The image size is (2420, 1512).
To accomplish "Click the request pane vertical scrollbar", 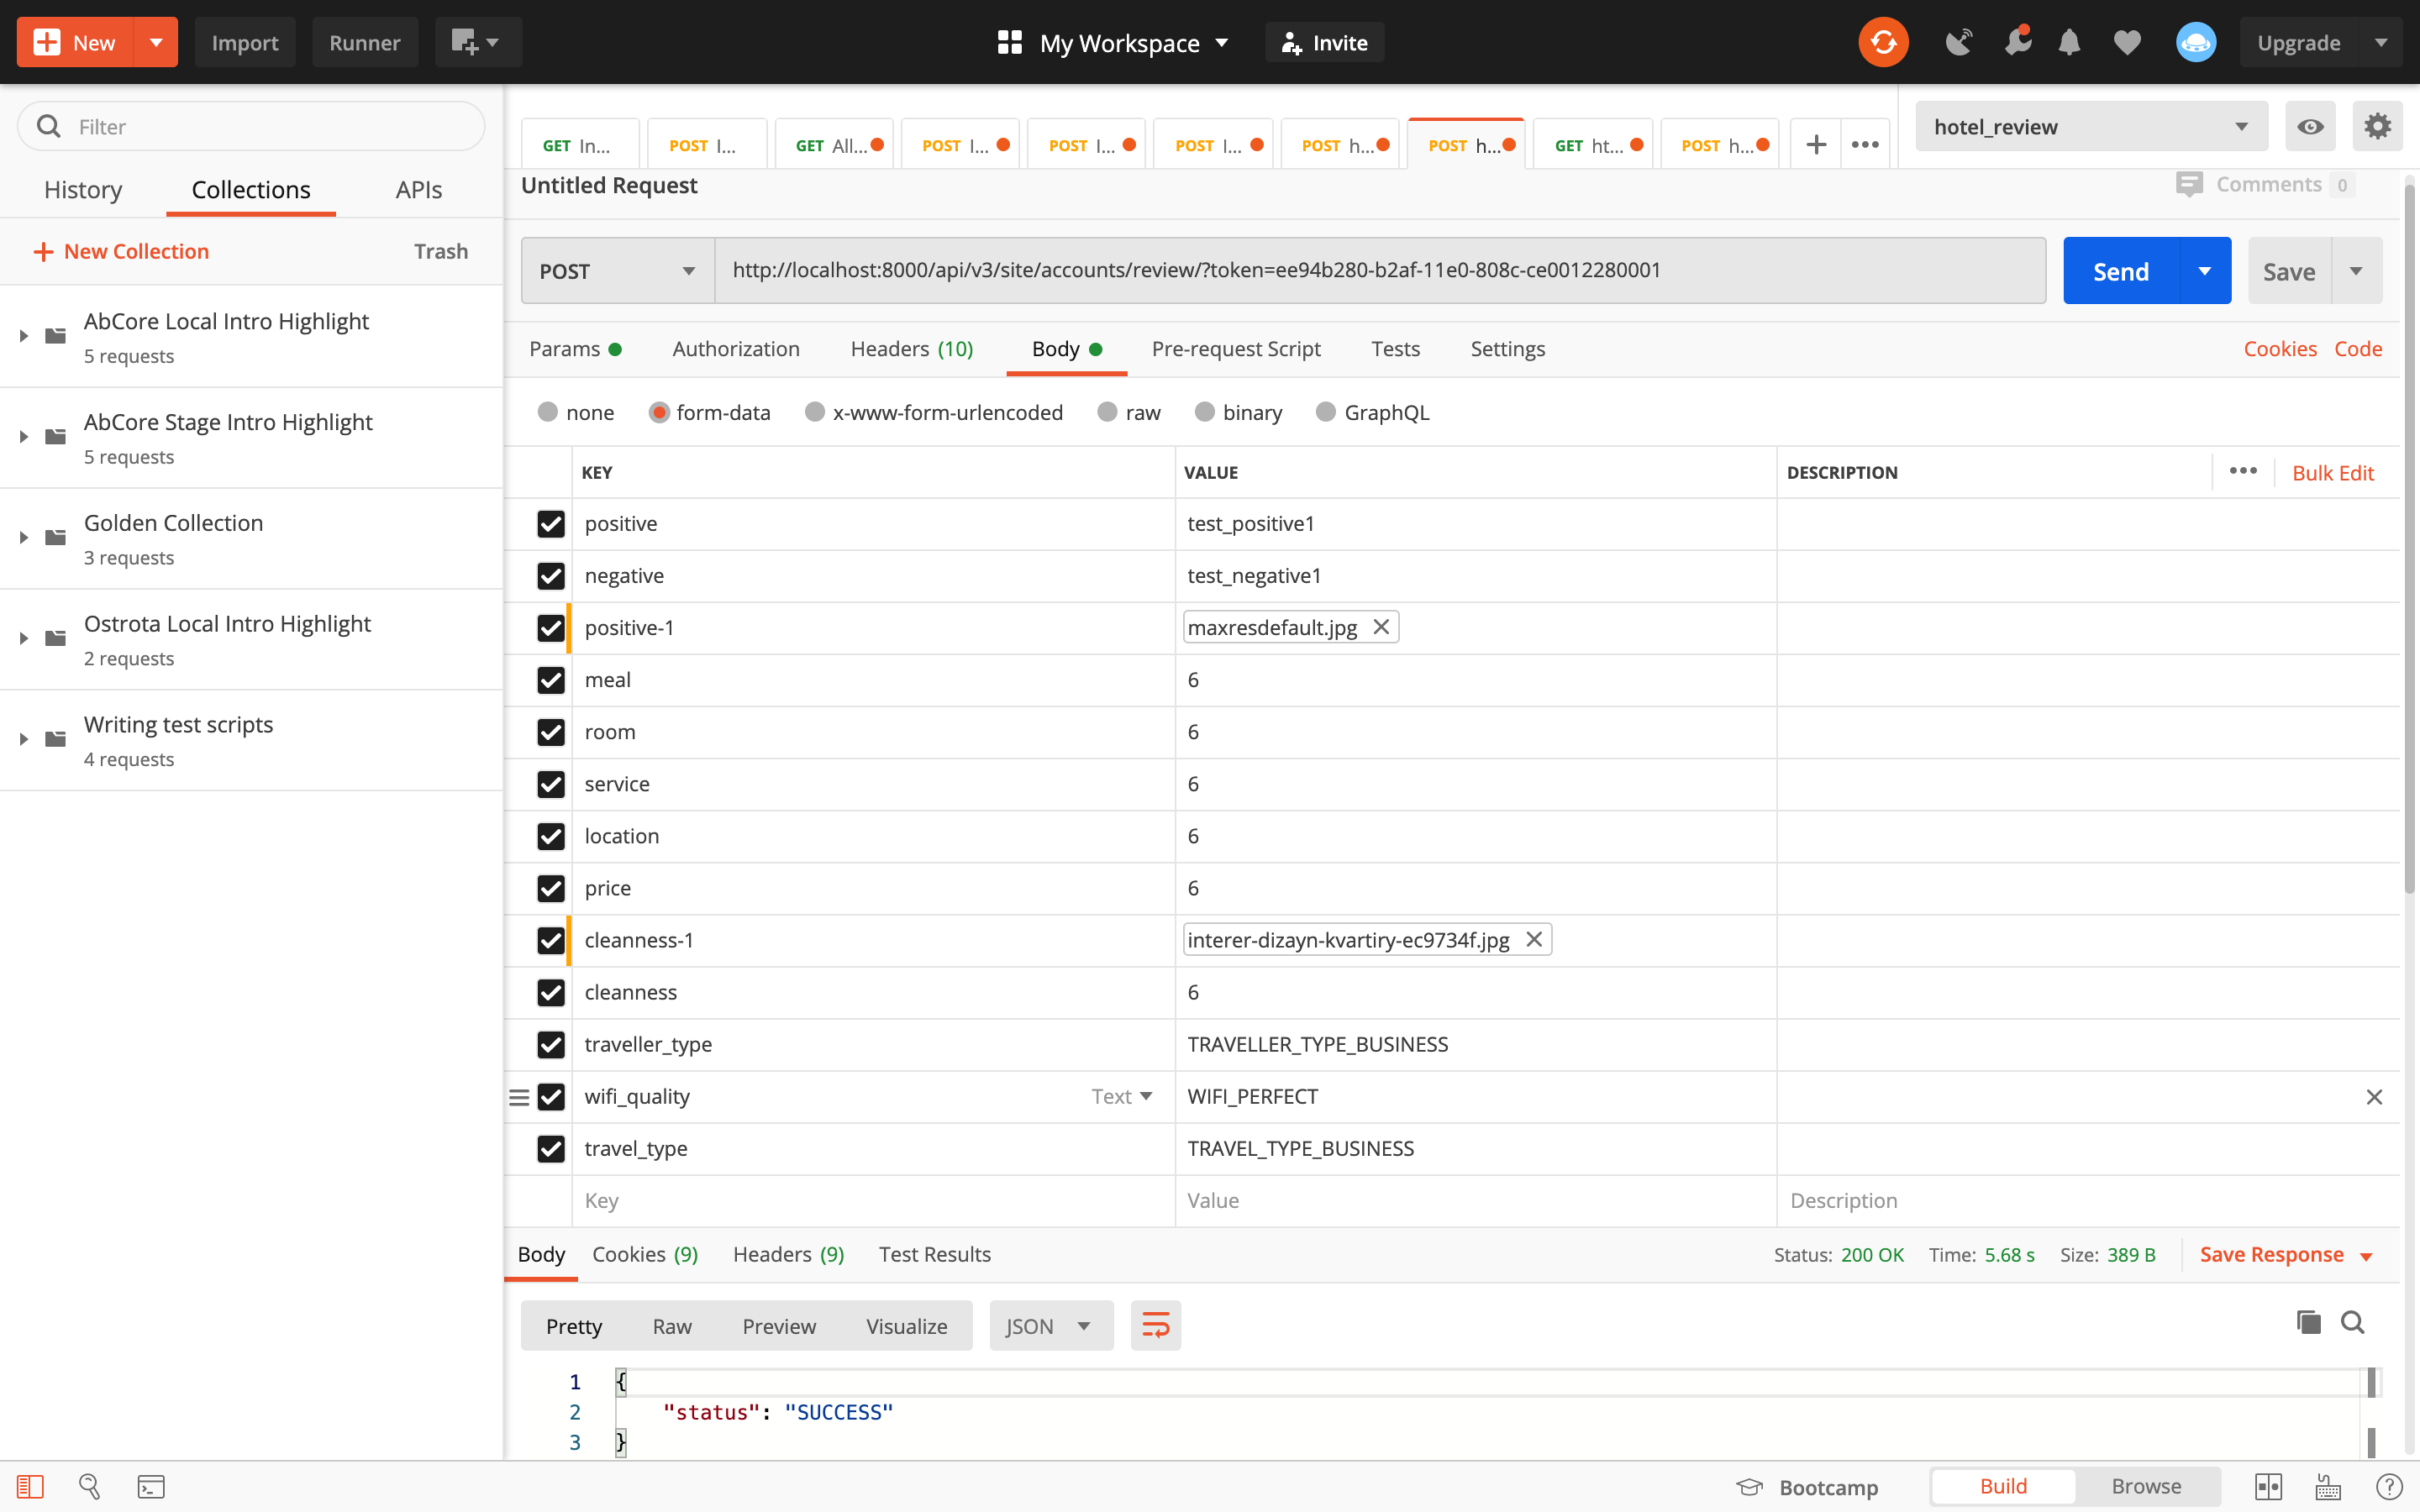I will (x=2410, y=540).
